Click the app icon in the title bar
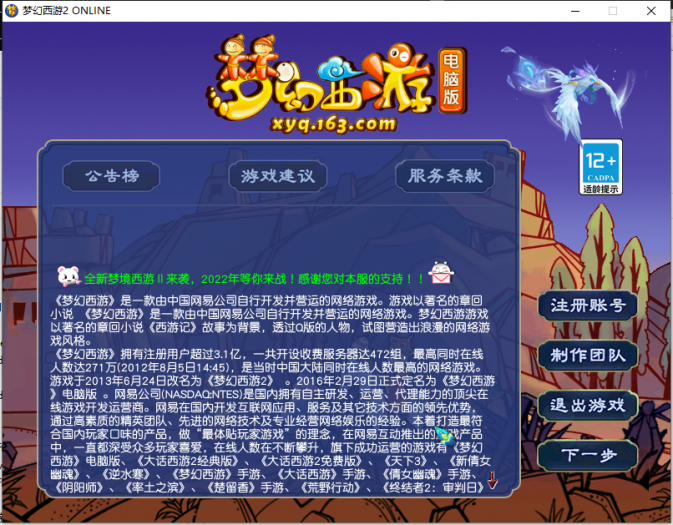Screen dimensions: 673x525 click(12, 10)
